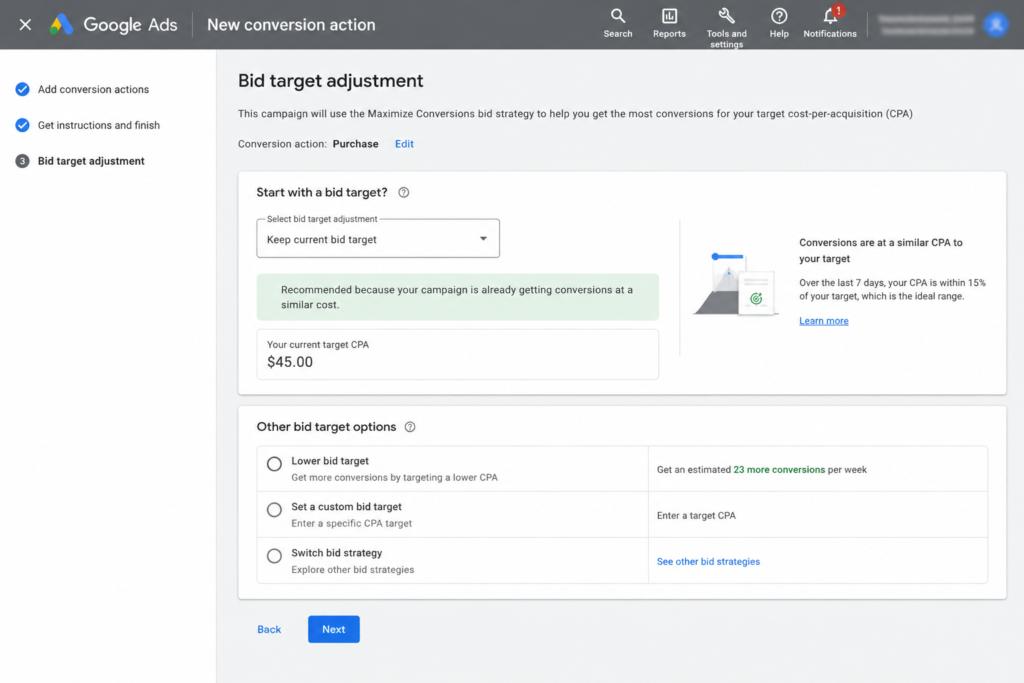Click the Enter a target CPA text
Viewport: 1024px width, 683px height.
(696, 516)
